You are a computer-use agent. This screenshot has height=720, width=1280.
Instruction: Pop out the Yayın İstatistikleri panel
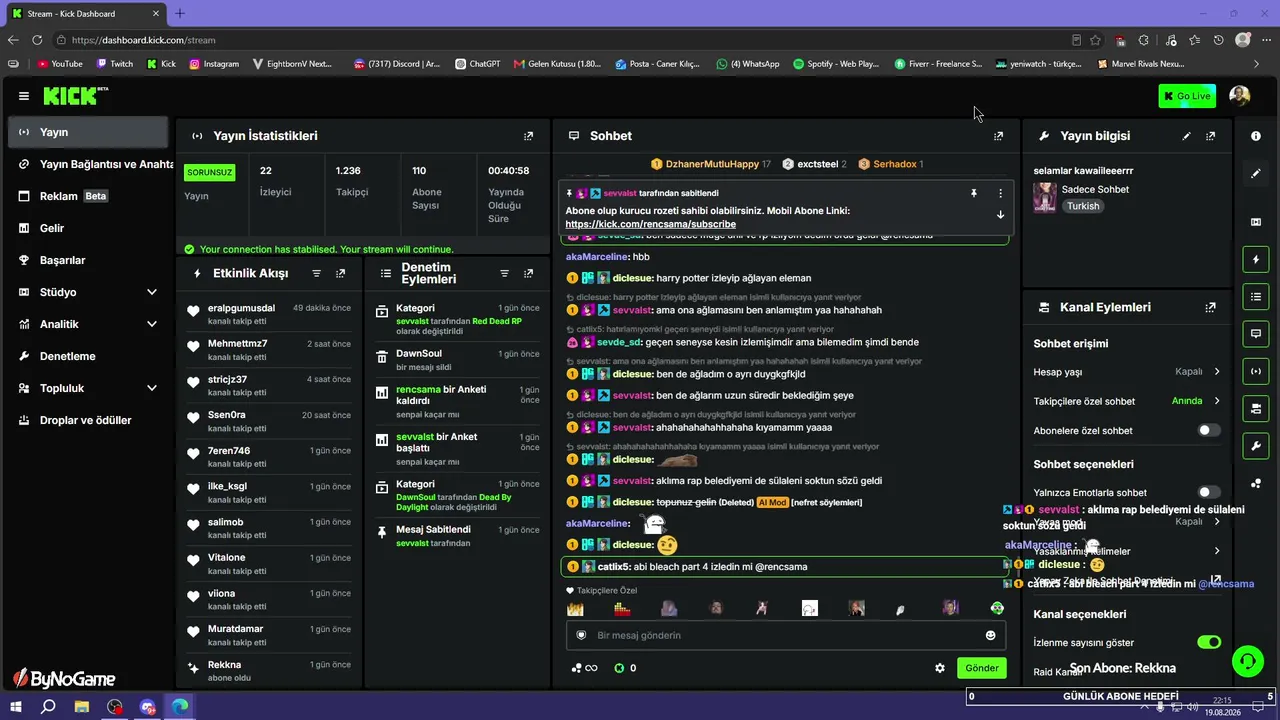point(528,136)
